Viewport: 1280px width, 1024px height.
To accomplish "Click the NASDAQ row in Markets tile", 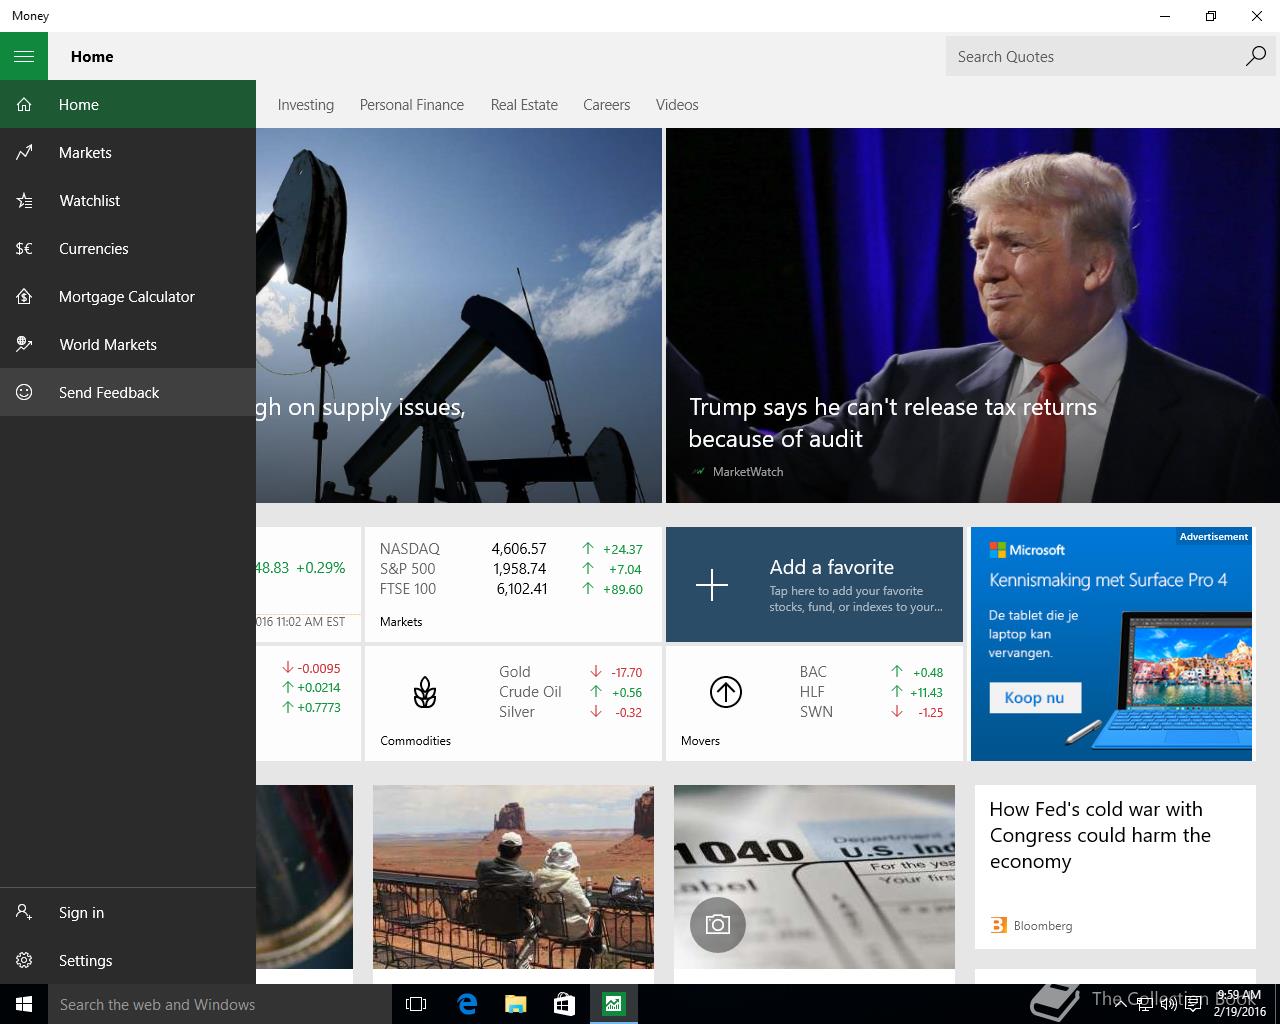I will [511, 548].
